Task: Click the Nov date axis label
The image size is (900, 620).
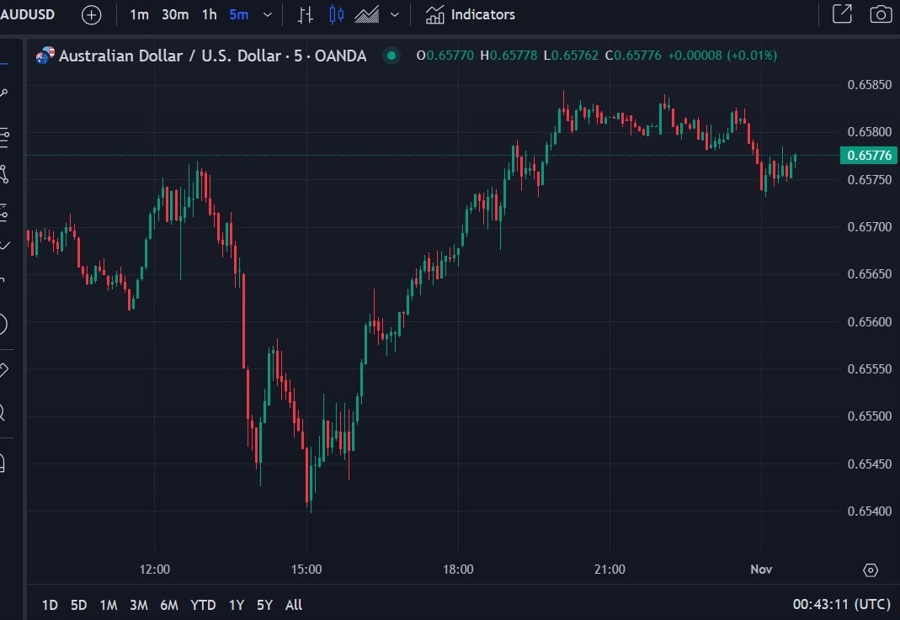Action: coord(761,569)
